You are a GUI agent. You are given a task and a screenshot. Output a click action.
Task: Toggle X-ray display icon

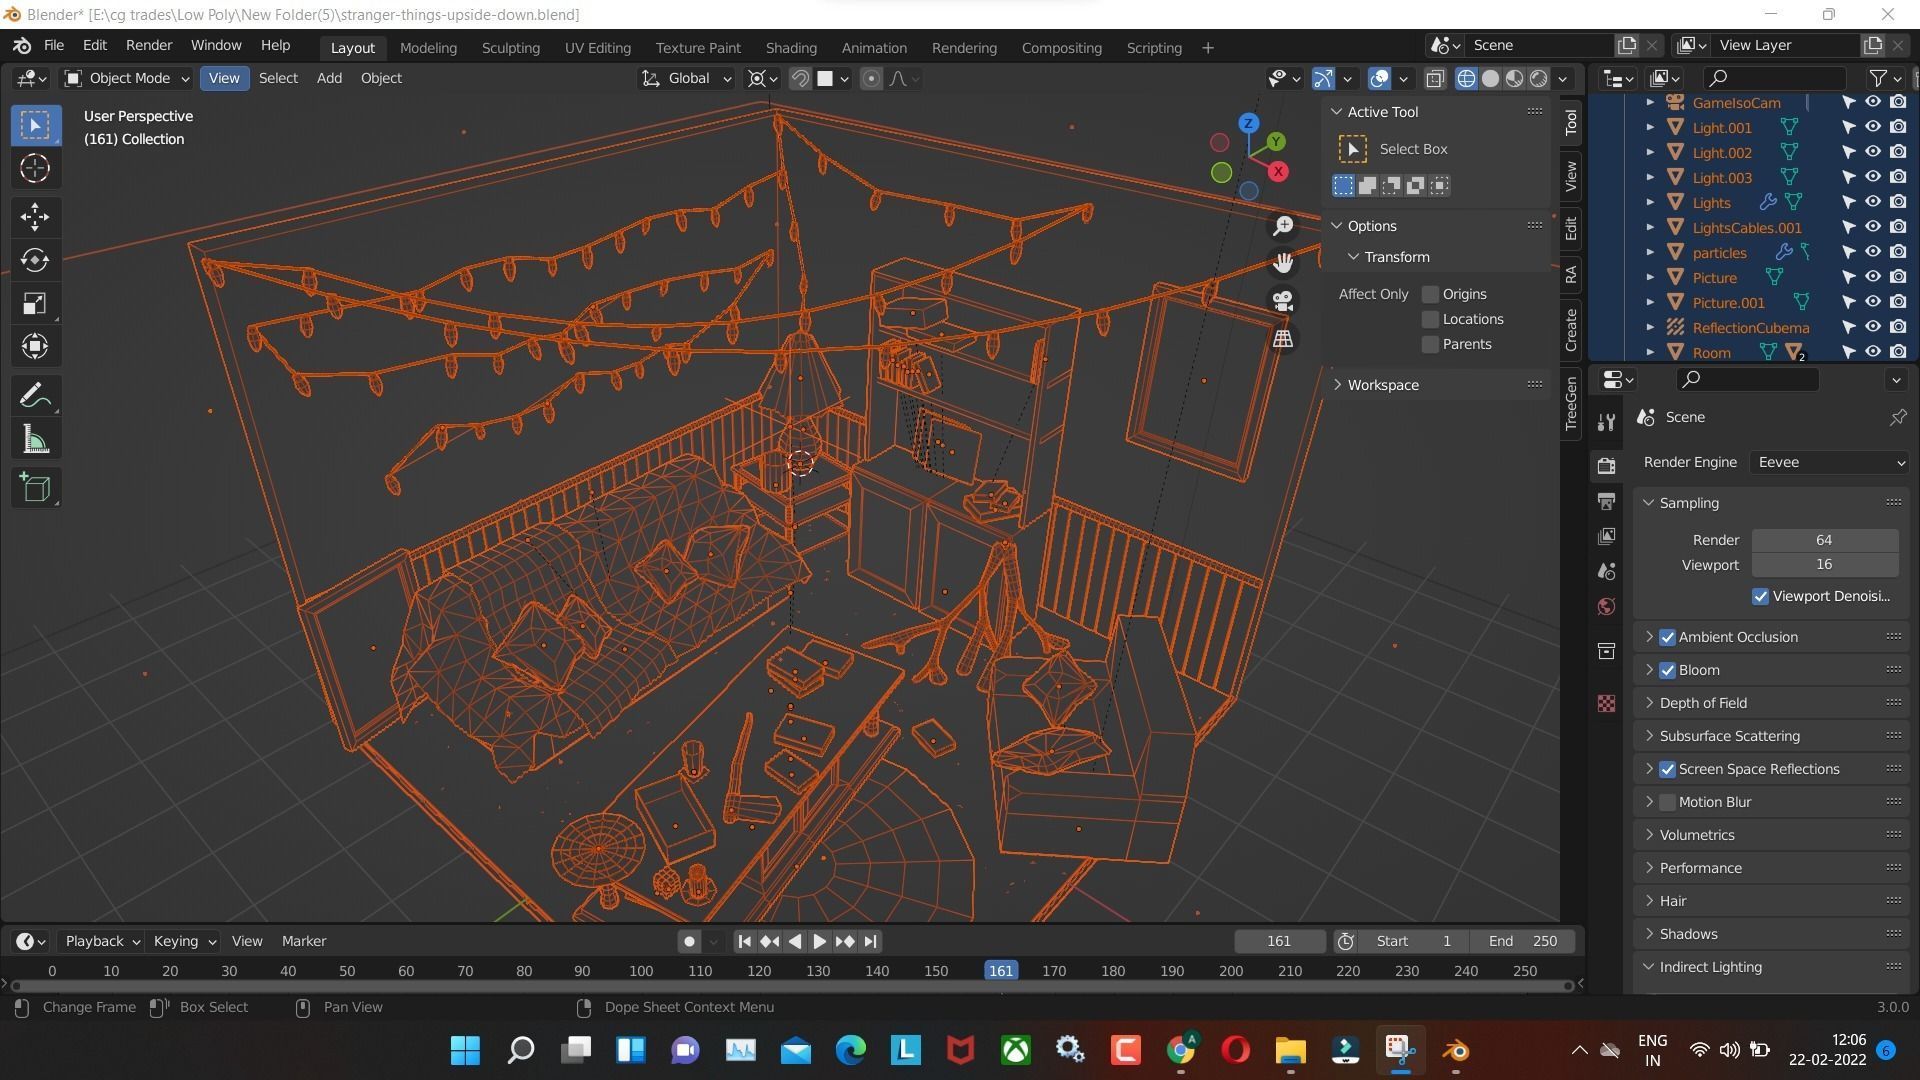pos(1435,78)
